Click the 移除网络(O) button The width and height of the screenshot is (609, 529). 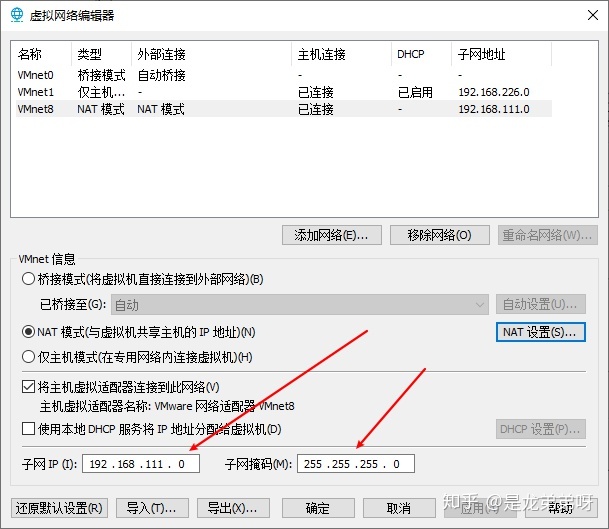[x=440, y=235]
